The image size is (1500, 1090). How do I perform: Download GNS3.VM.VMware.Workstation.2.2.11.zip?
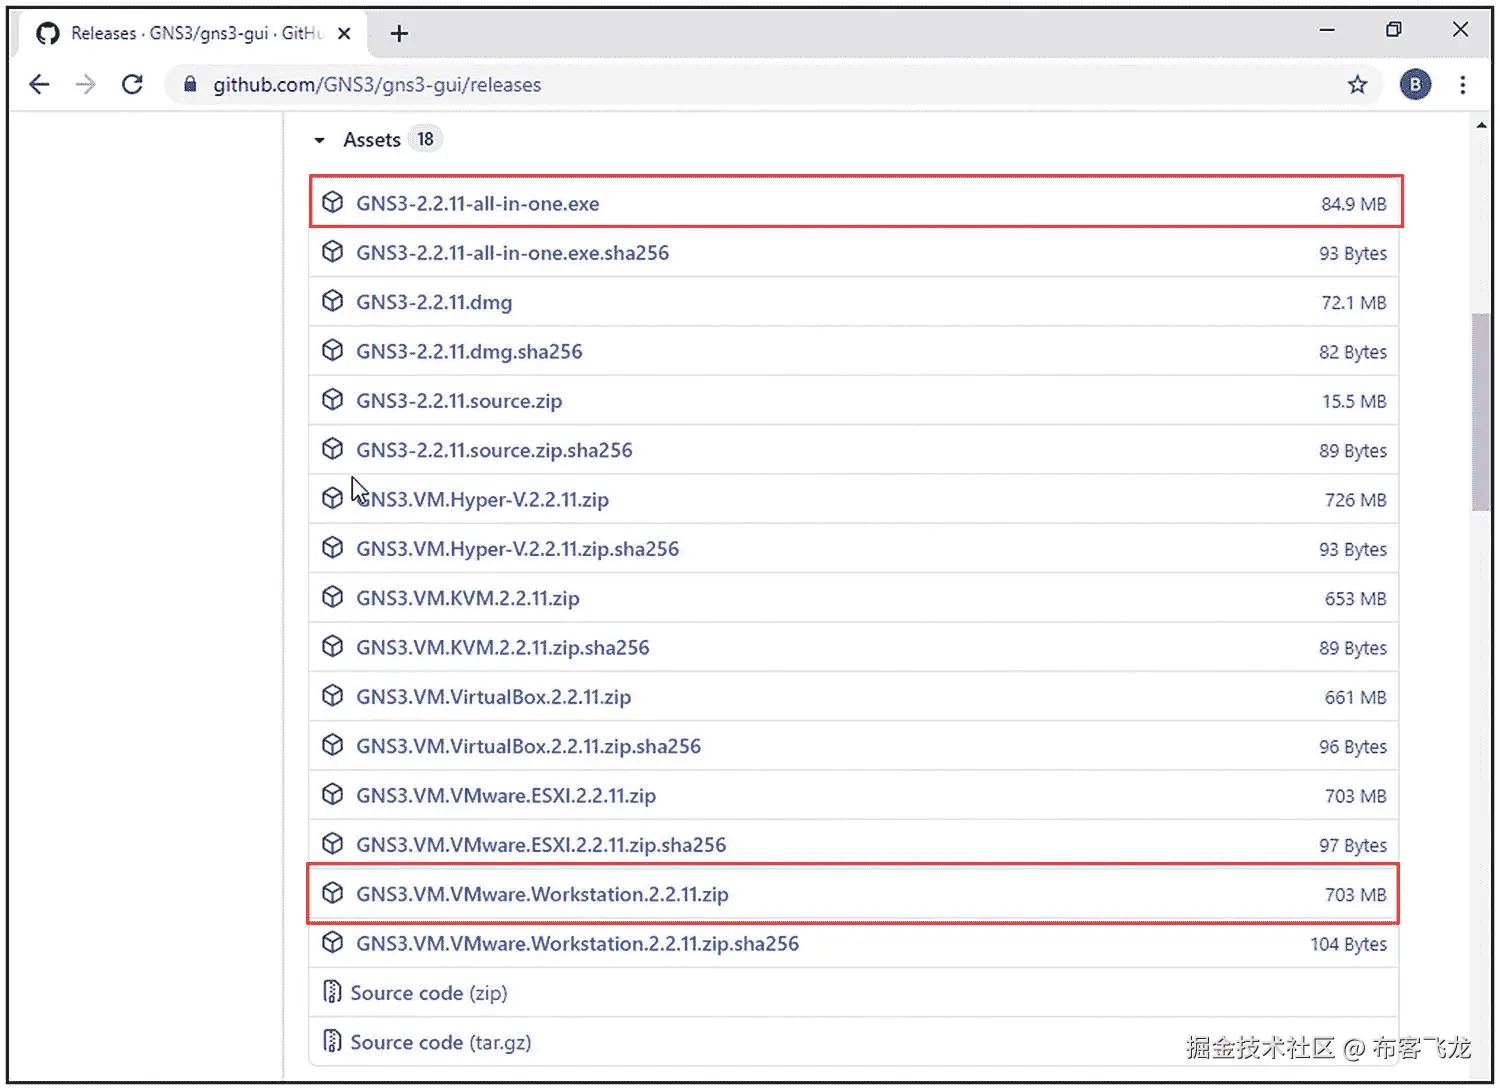pos(542,894)
